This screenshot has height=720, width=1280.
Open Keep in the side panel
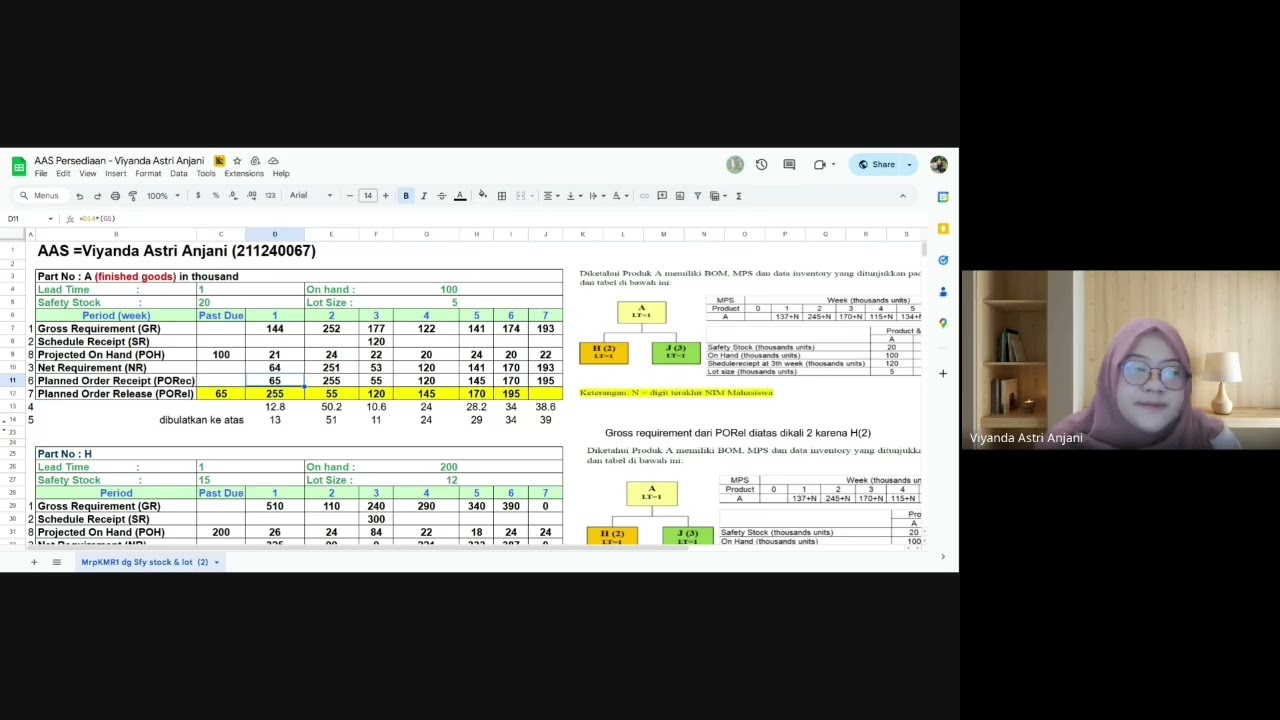pyautogui.click(x=943, y=229)
